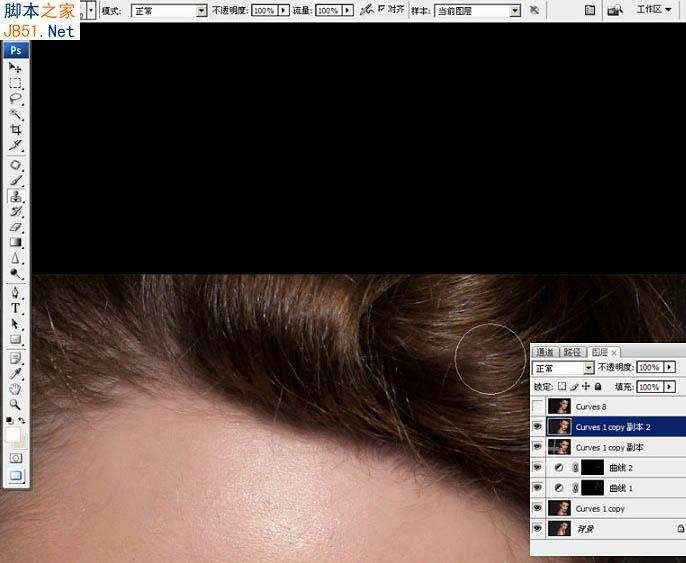Select the Slice tool

click(15, 145)
